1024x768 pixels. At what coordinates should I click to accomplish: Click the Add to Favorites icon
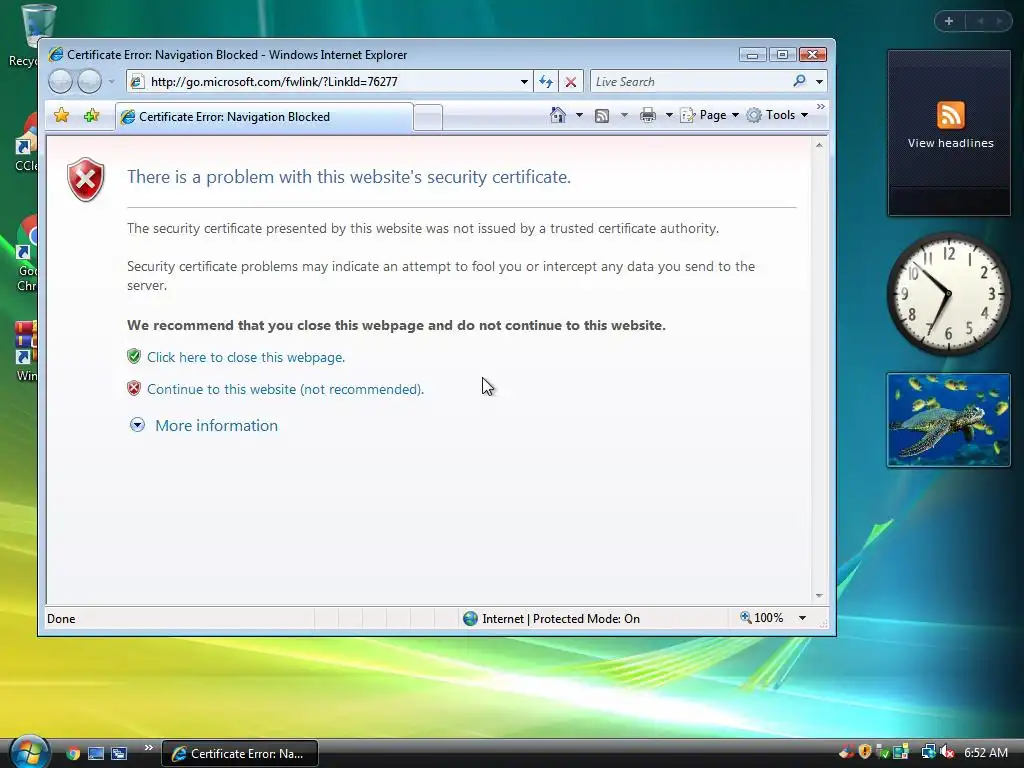(x=91, y=116)
